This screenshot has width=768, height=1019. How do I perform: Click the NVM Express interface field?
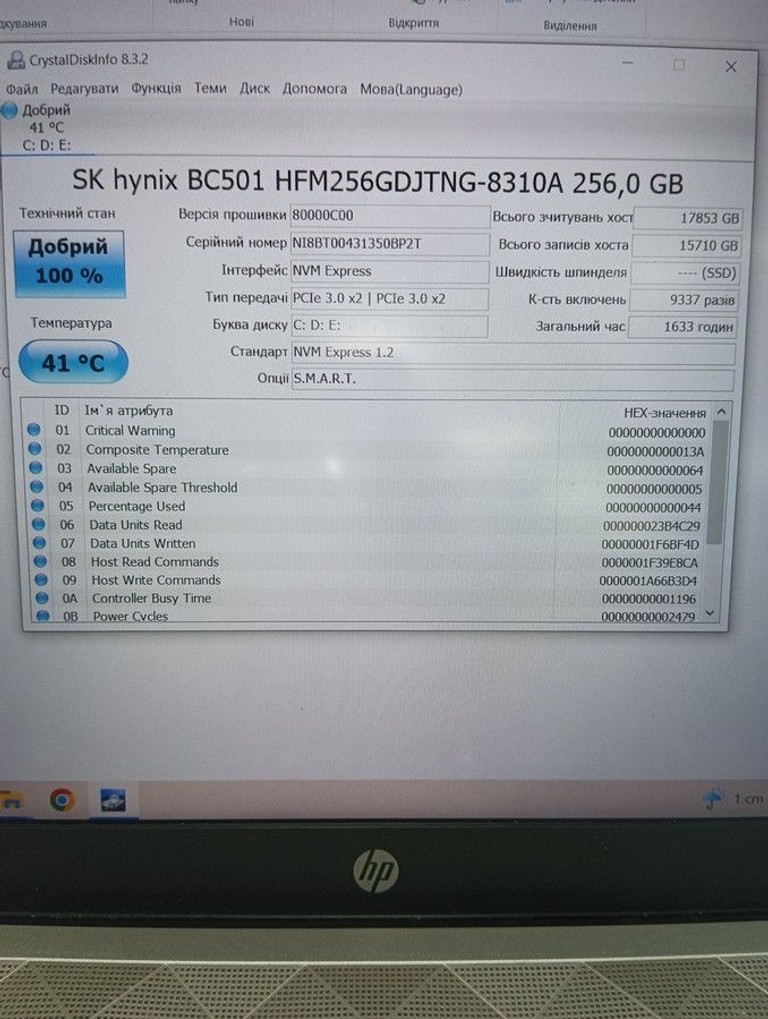point(389,272)
